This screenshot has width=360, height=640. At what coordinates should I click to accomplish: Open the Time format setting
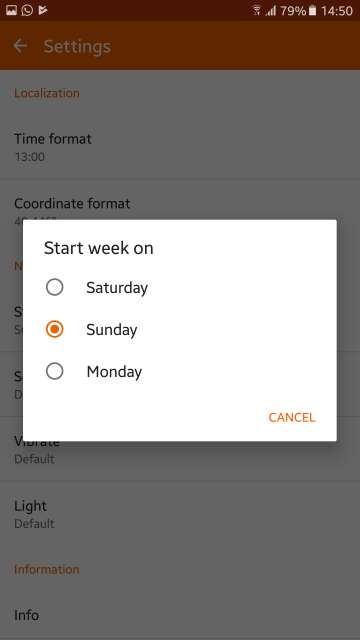(x=180, y=147)
